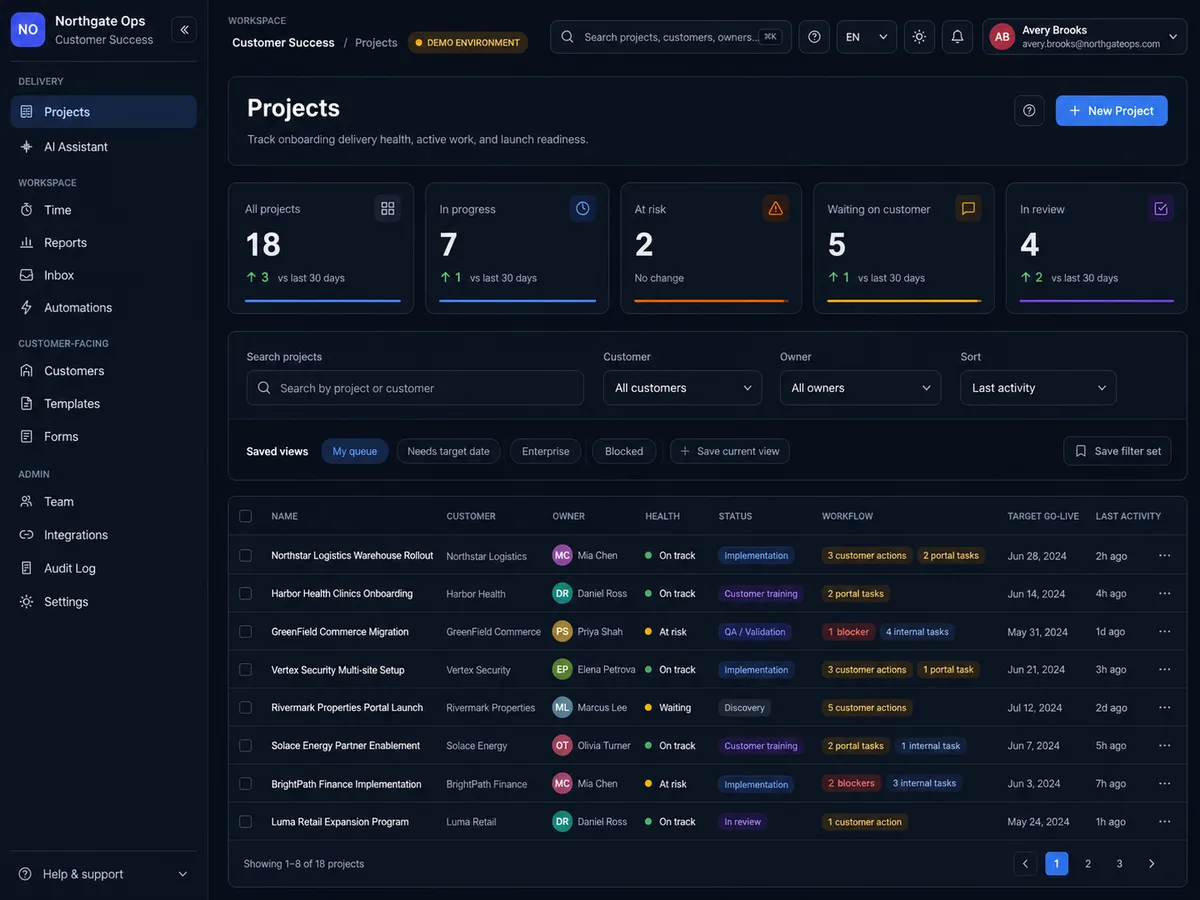The height and width of the screenshot is (900, 1200).
Task: Select the Blocked saved view
Action: (624, 451)
